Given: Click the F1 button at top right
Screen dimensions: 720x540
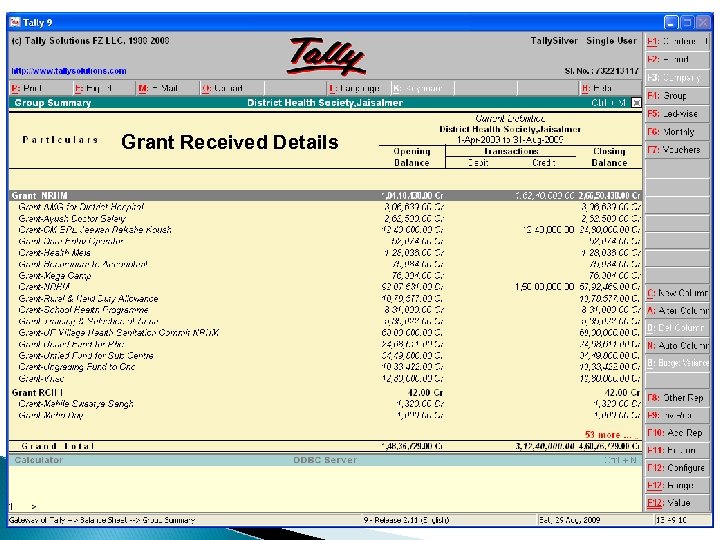Looking at the screenshot, I should click(x=677, y=41).
